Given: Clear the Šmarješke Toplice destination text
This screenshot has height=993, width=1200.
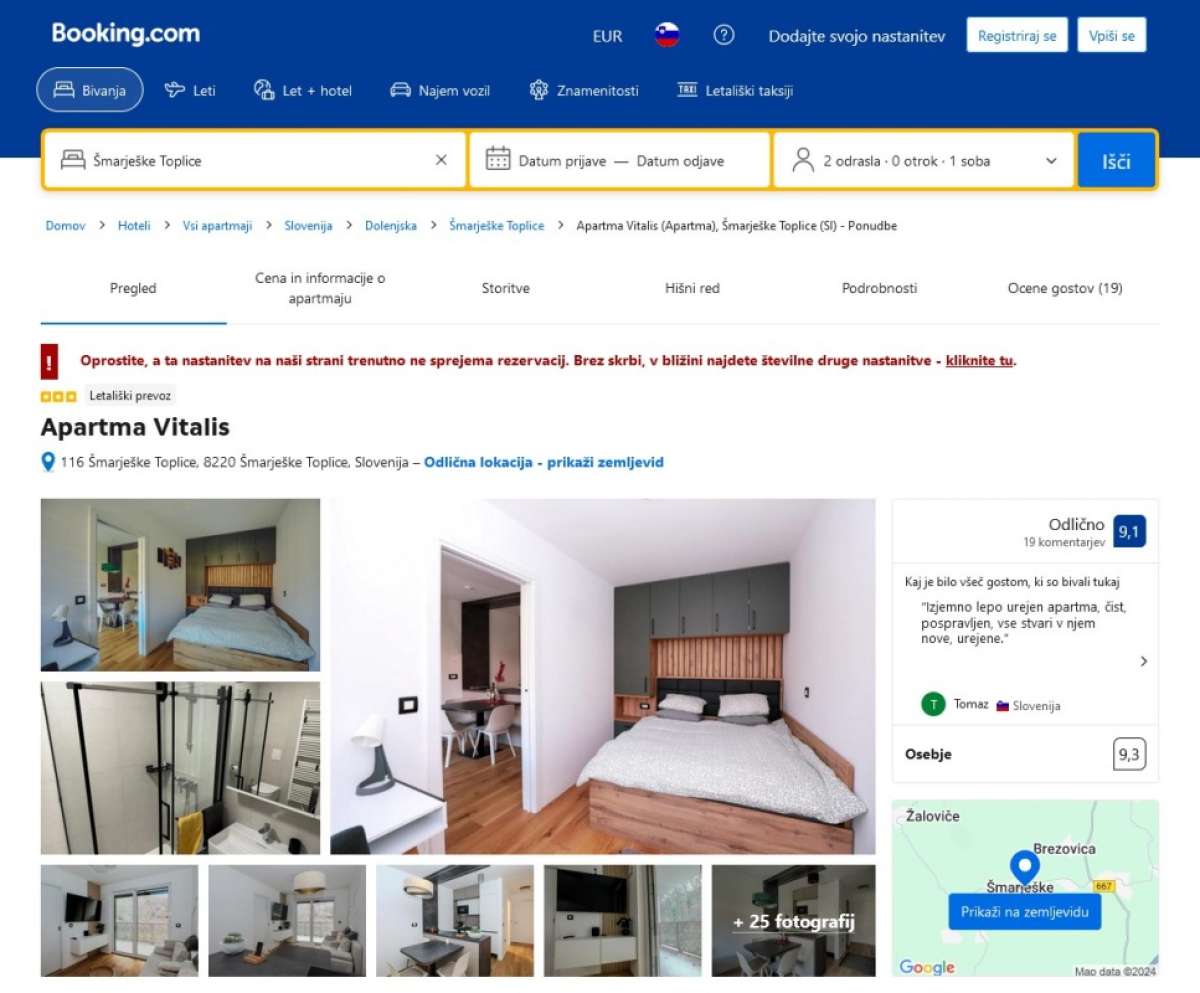Looking at the screenshot, I should (x=441, y=160).
